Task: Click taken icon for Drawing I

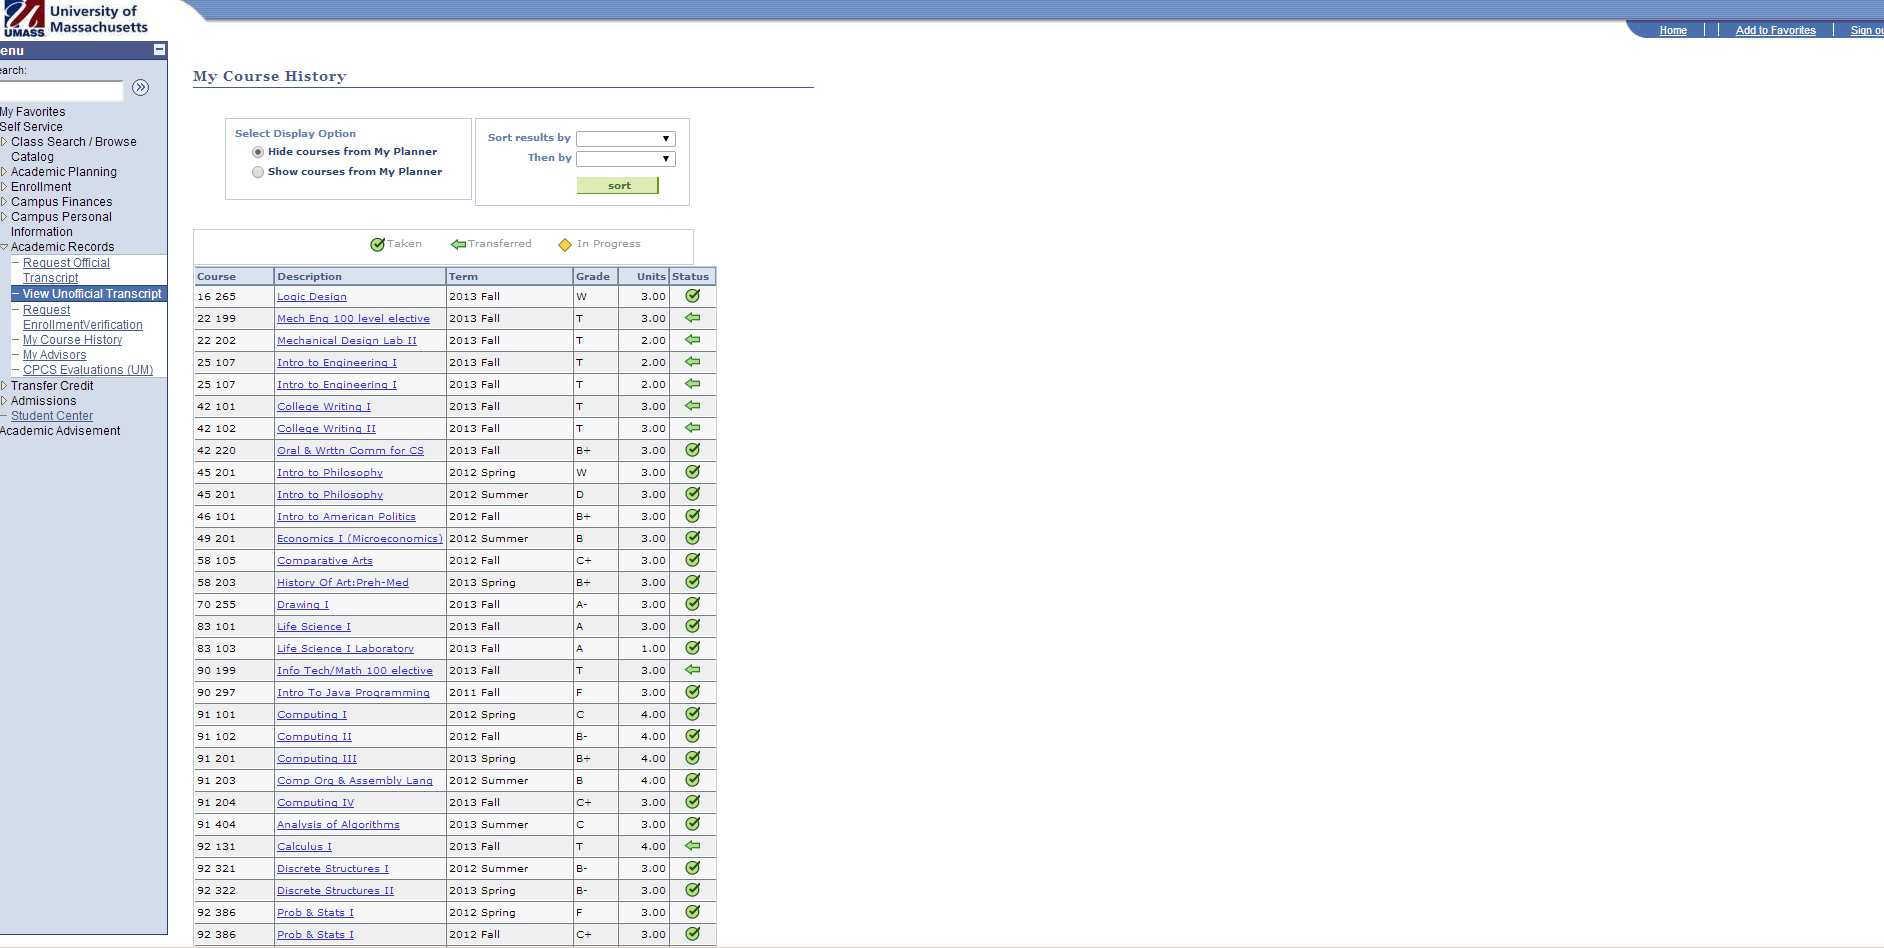Action: 692,604
